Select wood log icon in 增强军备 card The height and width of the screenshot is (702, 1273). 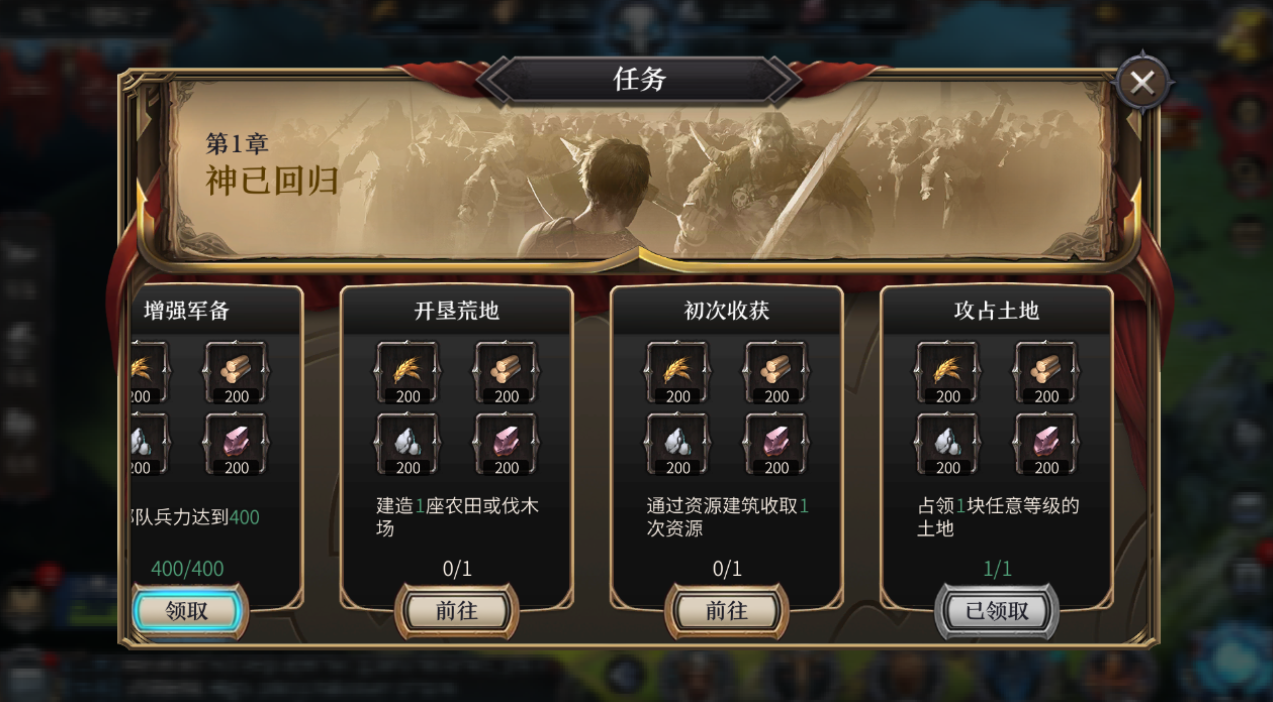tap(236, 373)
